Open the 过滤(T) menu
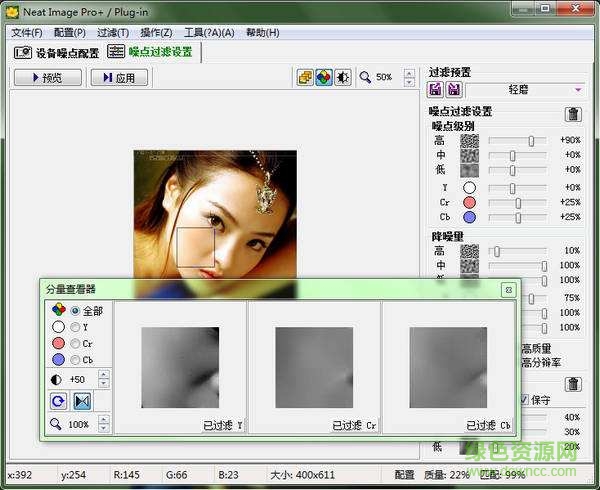600x490 pixels. tap(113, 33)
